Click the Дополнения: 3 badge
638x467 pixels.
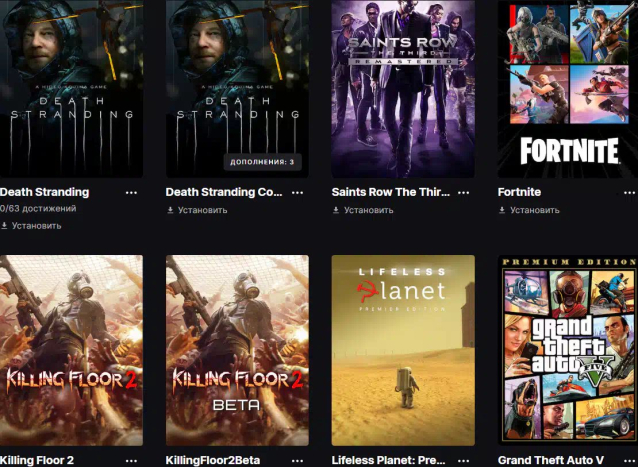coord(262,162)
